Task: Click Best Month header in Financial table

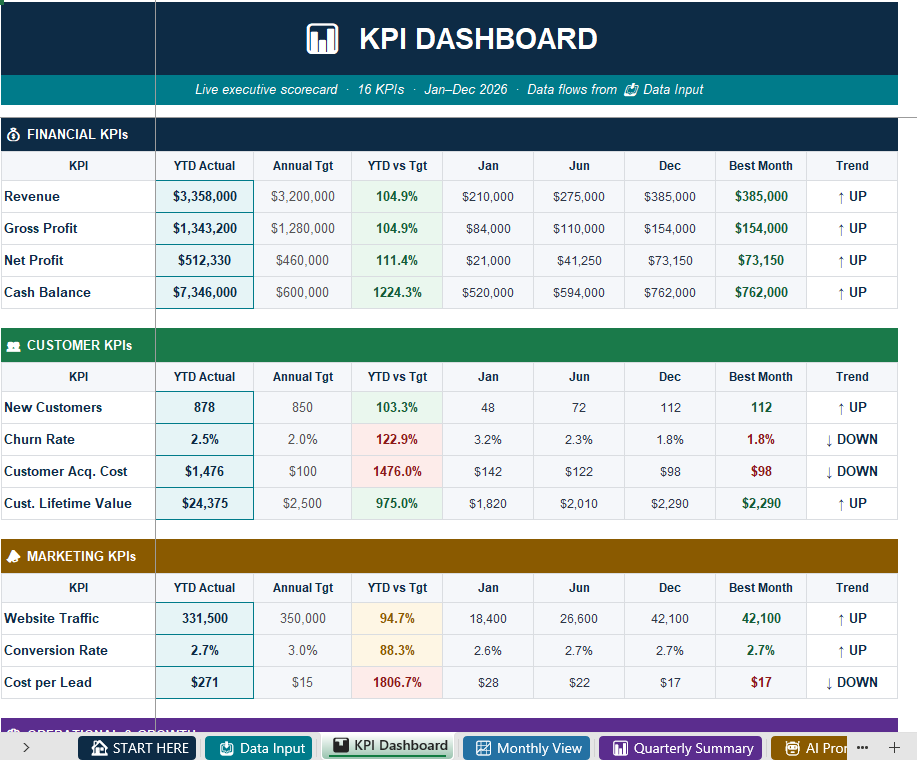Action: (x=761, y=166)
